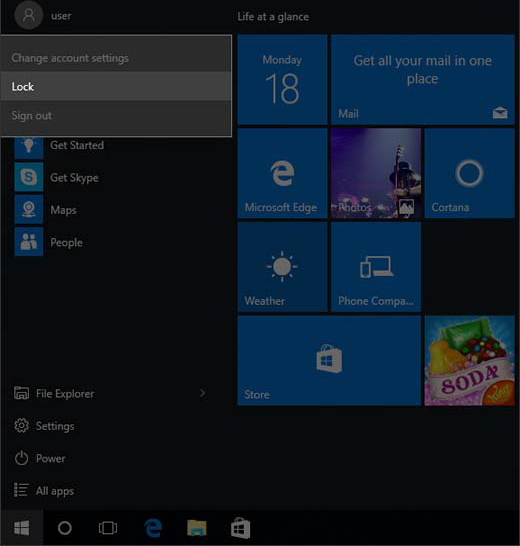The image size is (520, 546).
Task: Open the Phone Companion tile
Action: coord(376,267)
